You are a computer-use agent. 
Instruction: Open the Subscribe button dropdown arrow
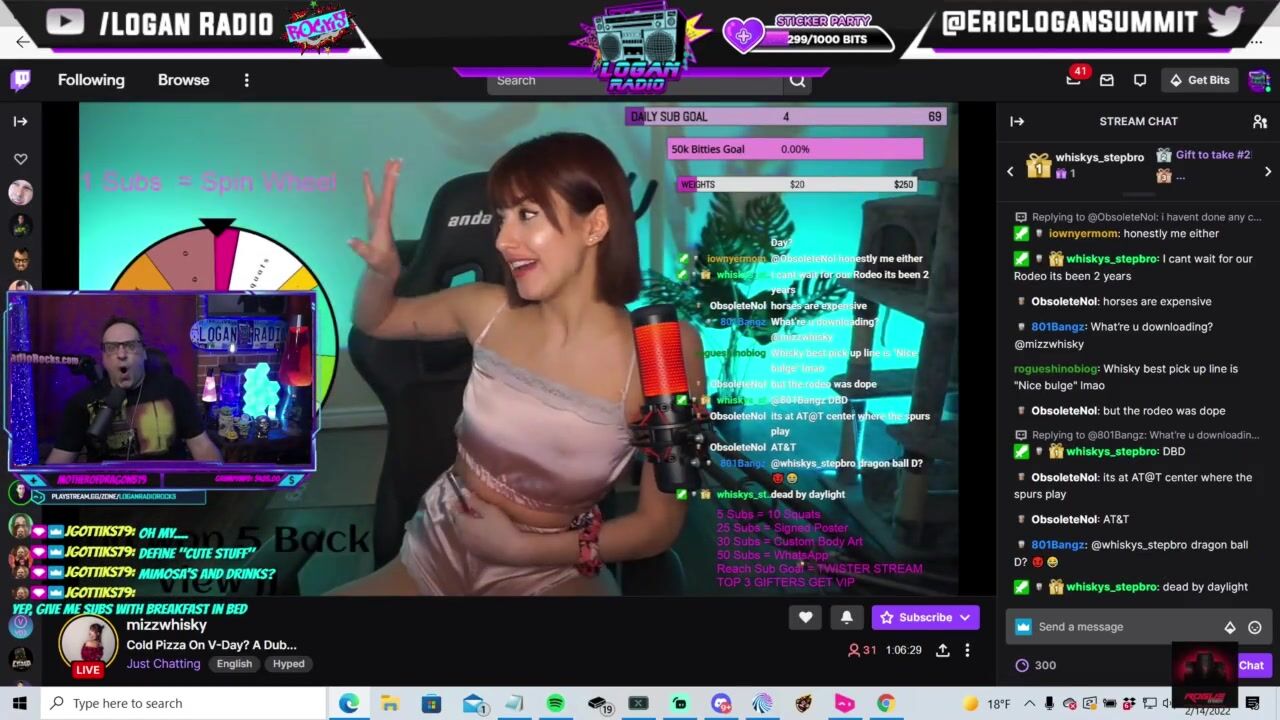click(965, 617)
